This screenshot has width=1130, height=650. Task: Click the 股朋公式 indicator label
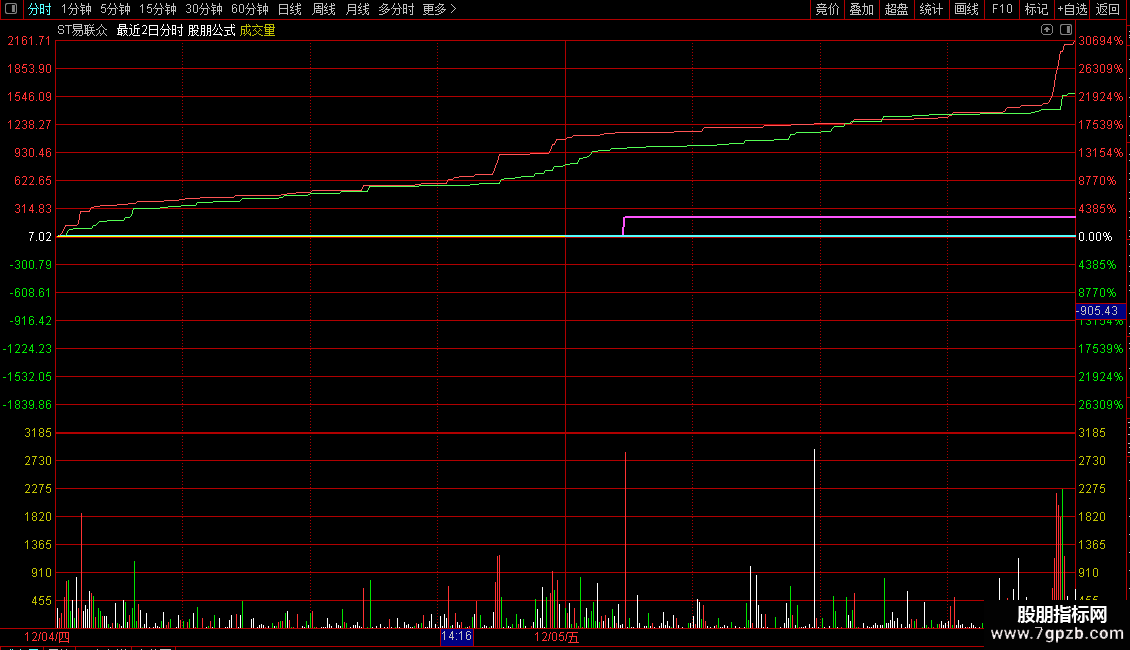click(x=211, y=30)
